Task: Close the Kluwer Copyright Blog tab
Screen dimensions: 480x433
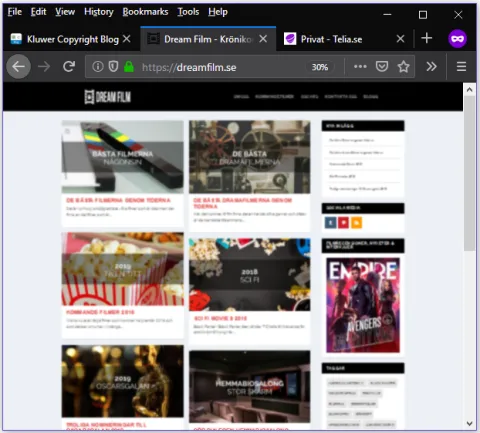Action: tap(127, 39)
